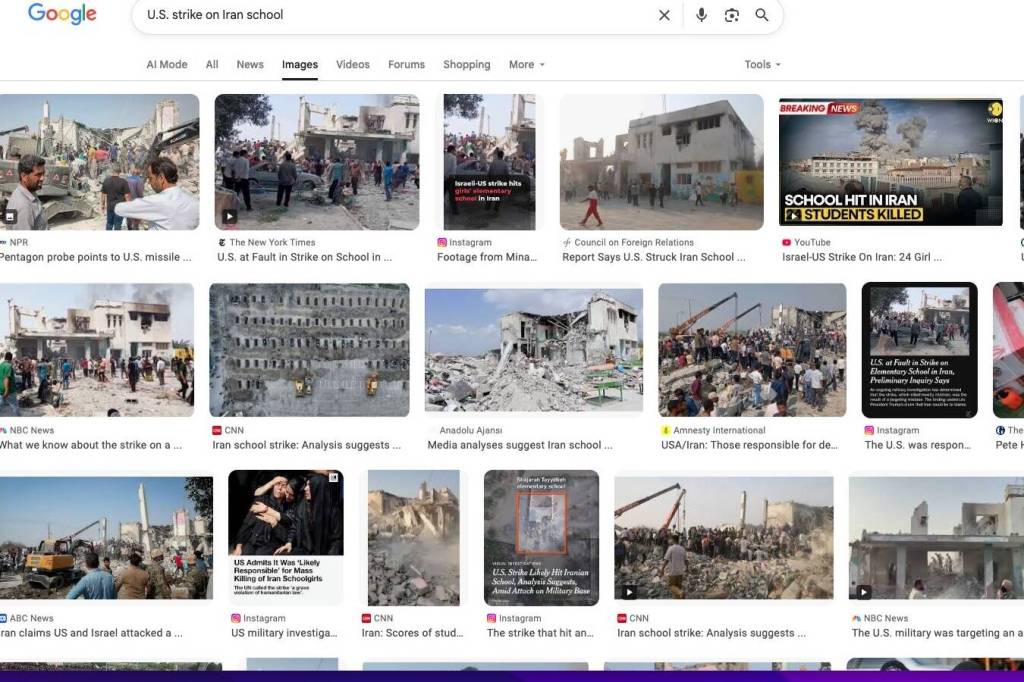Click the Google Lens camera icon
The height and width of the screenshot is (682, 1024).
[x=733, y=15]
